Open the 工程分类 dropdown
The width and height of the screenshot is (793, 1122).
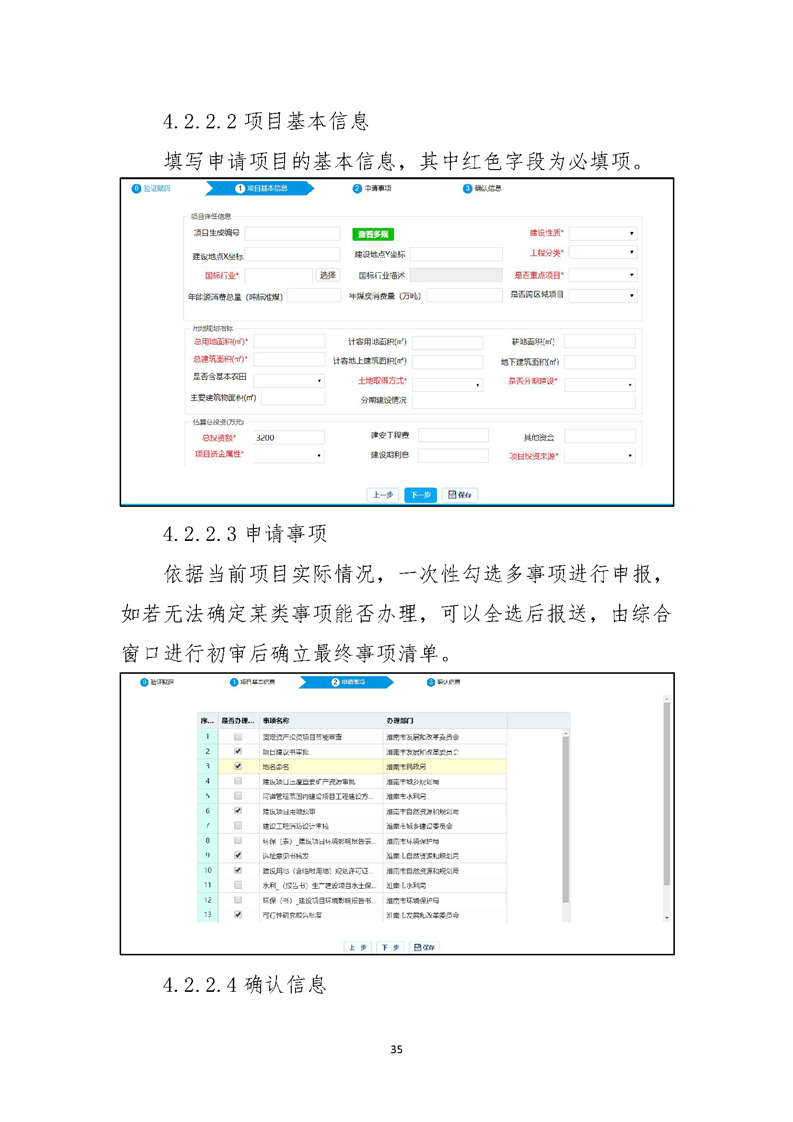click(603, 252)
